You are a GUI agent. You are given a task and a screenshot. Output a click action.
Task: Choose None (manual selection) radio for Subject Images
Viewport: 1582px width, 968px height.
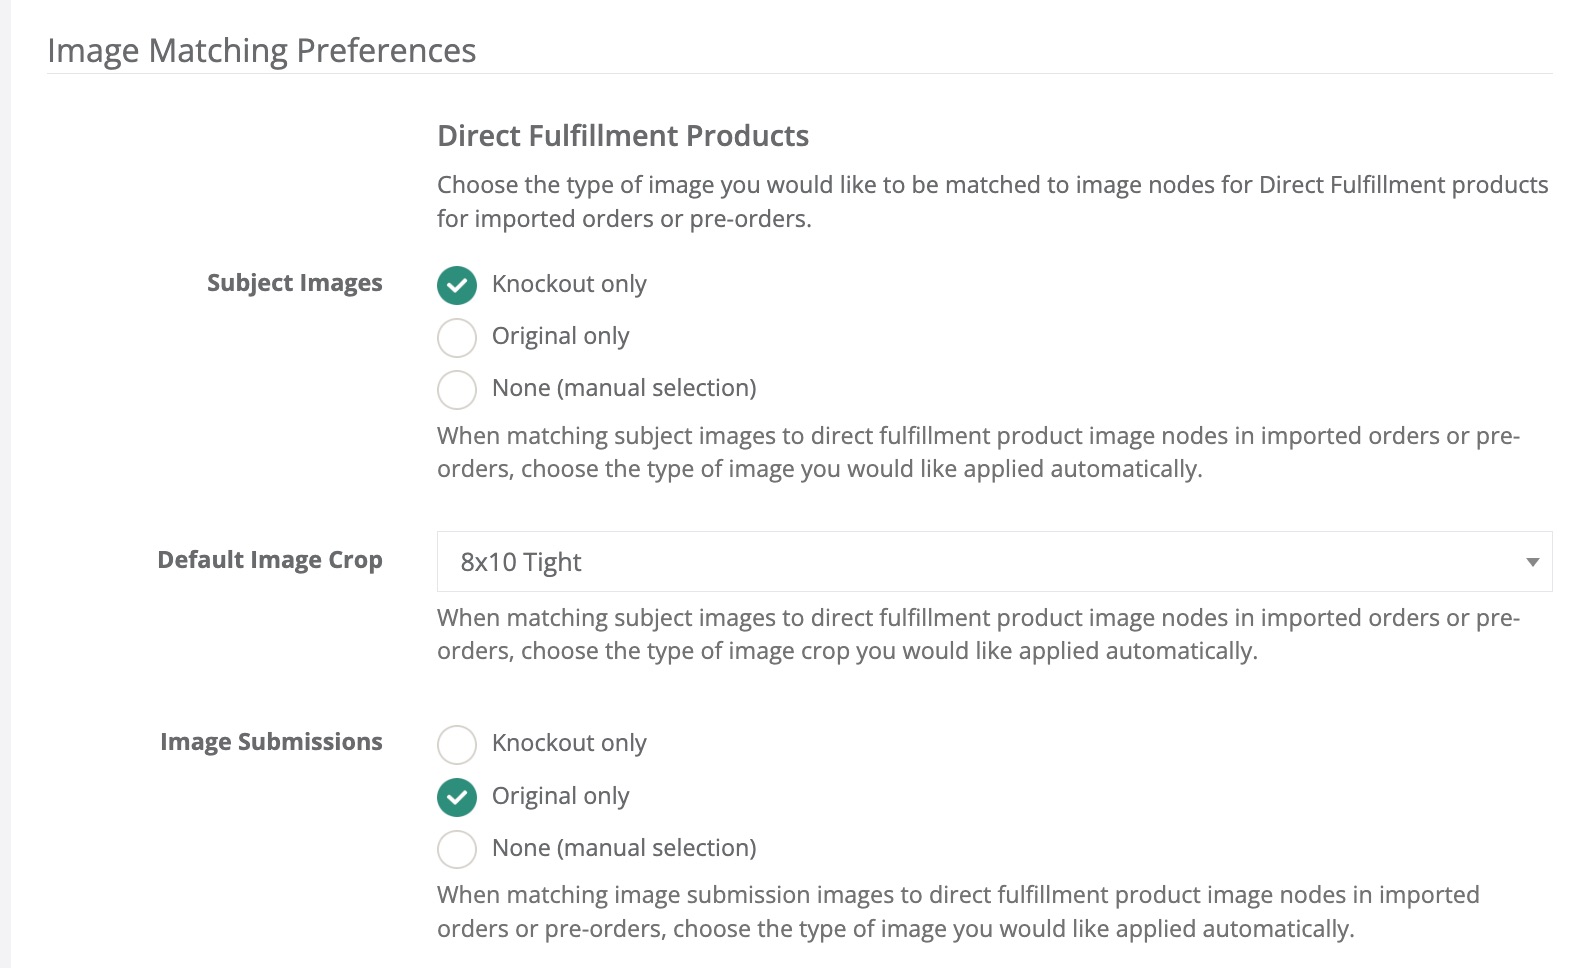tap(457, 389)
